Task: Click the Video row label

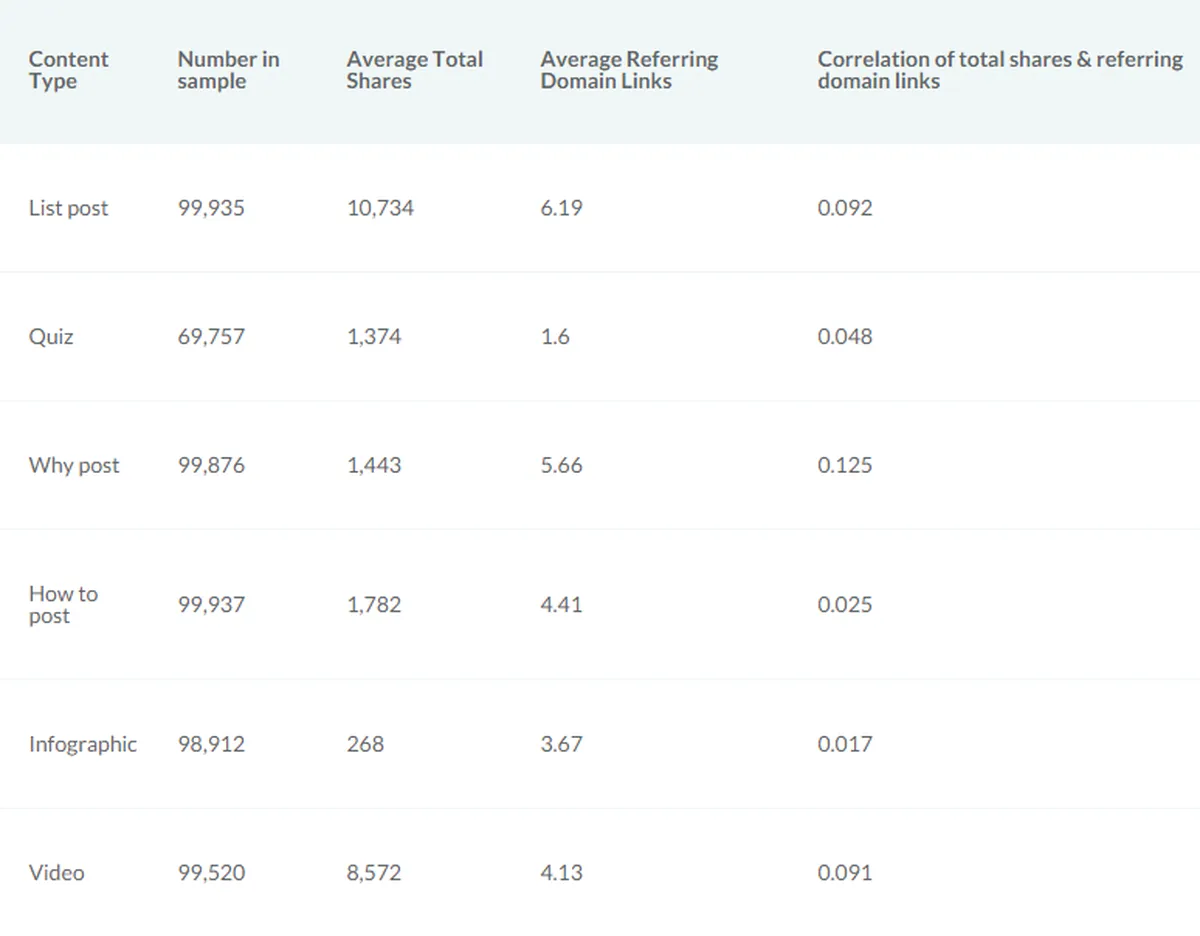Action: (x=57, y=873)
